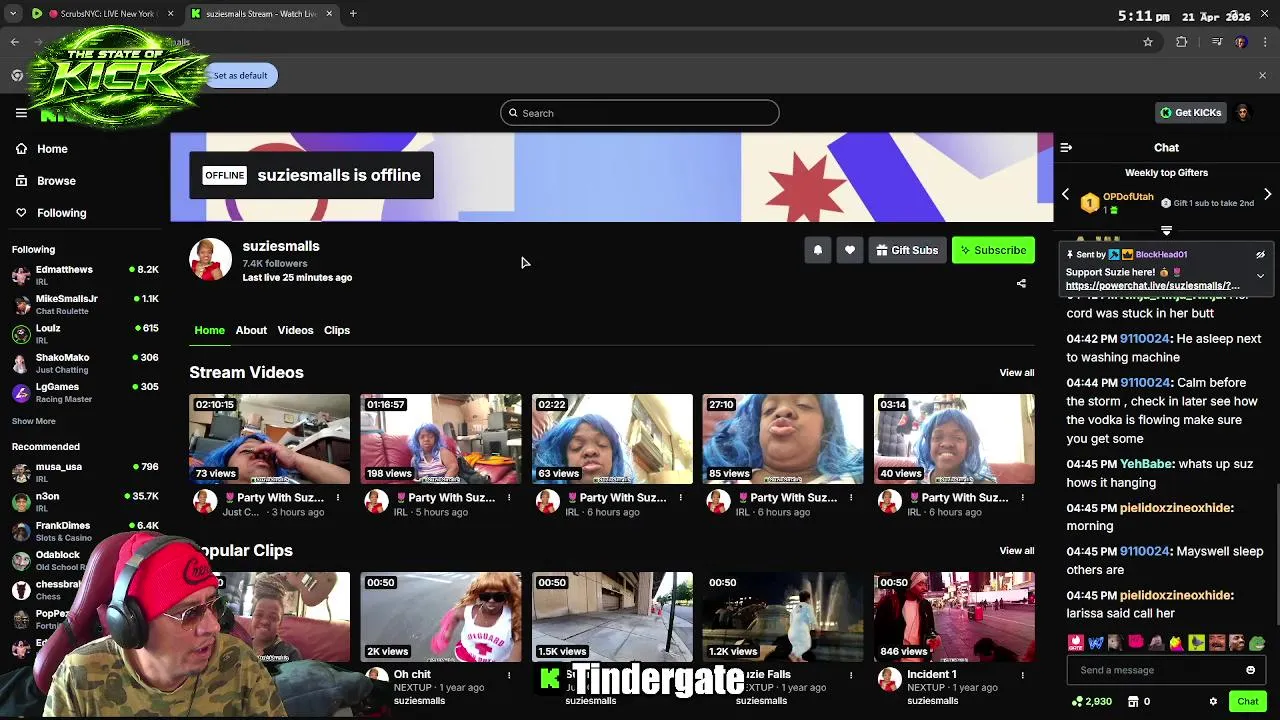This screenshot has height=720, width=1280.
Task: Open the 01:16:57 stream video thumbnail
Action: 441,439
